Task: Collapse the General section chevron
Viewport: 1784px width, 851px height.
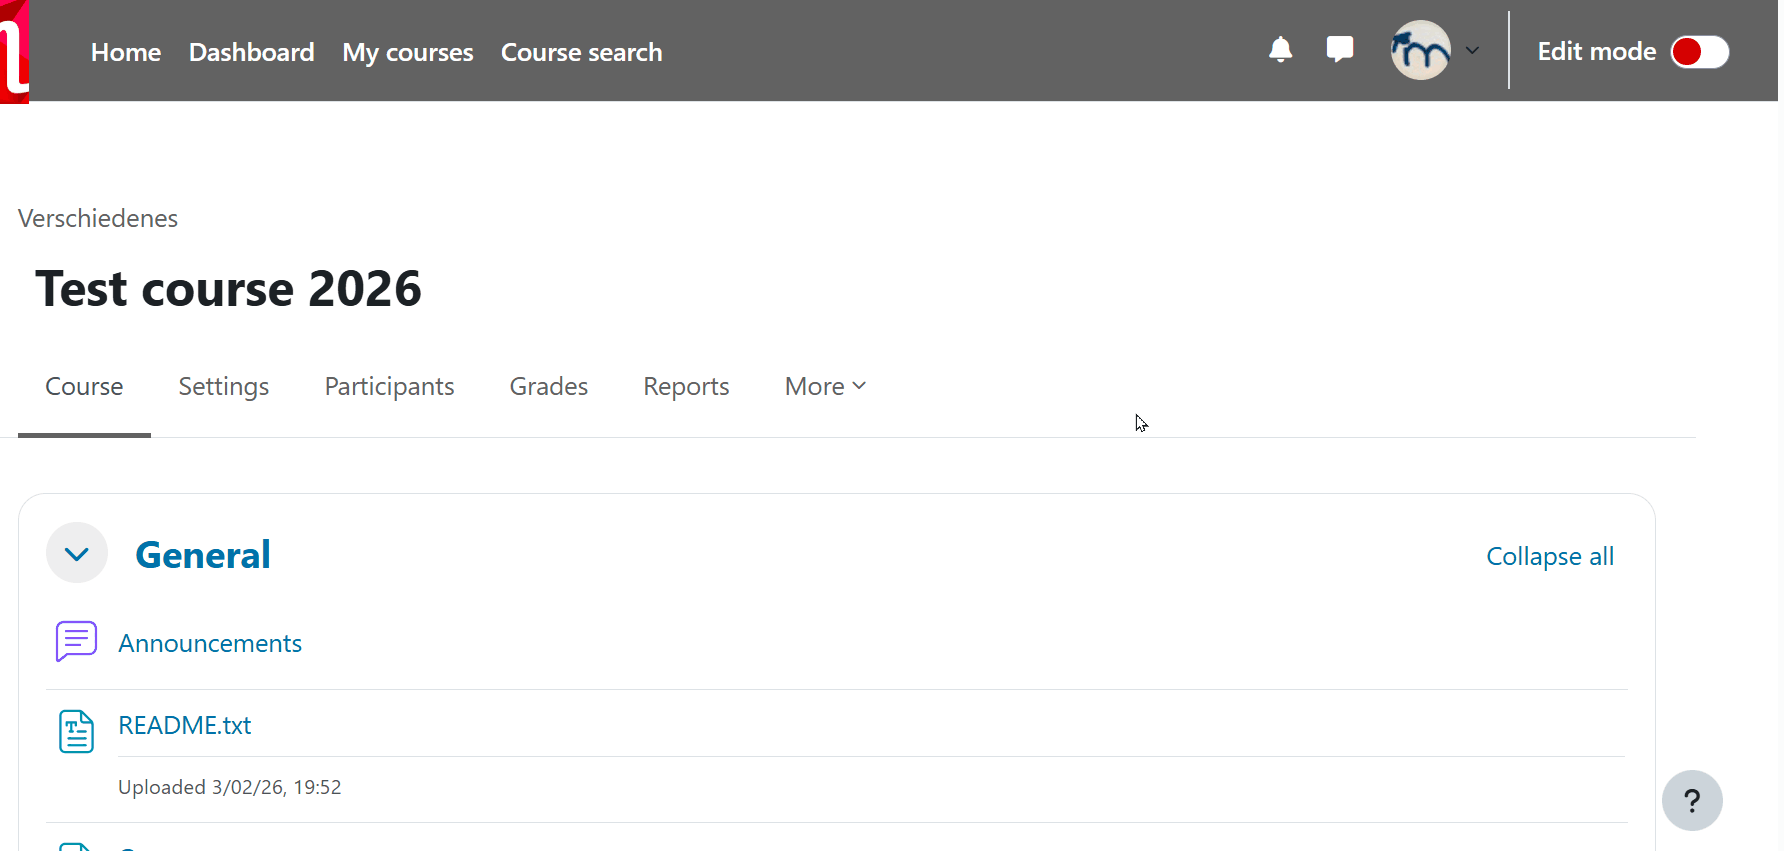Action: coord(77,553)
